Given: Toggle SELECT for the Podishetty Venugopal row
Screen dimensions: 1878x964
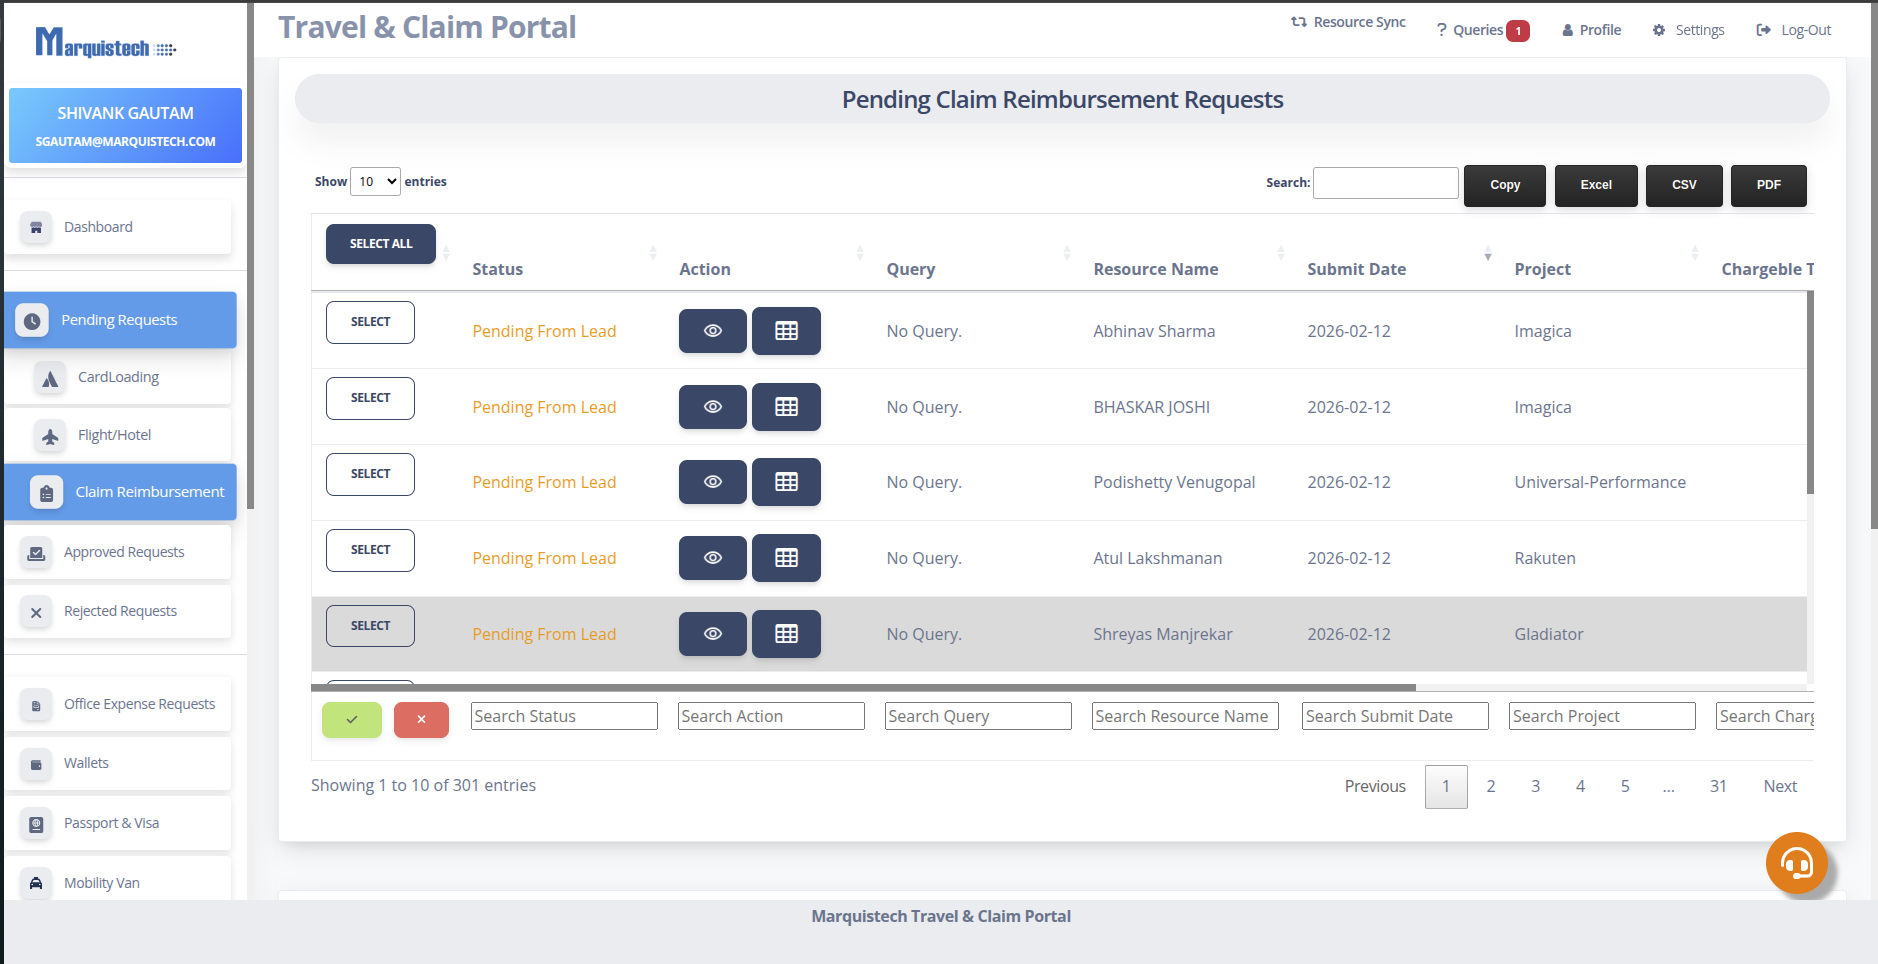Looking at the screenshot, I should coord(370,474).
